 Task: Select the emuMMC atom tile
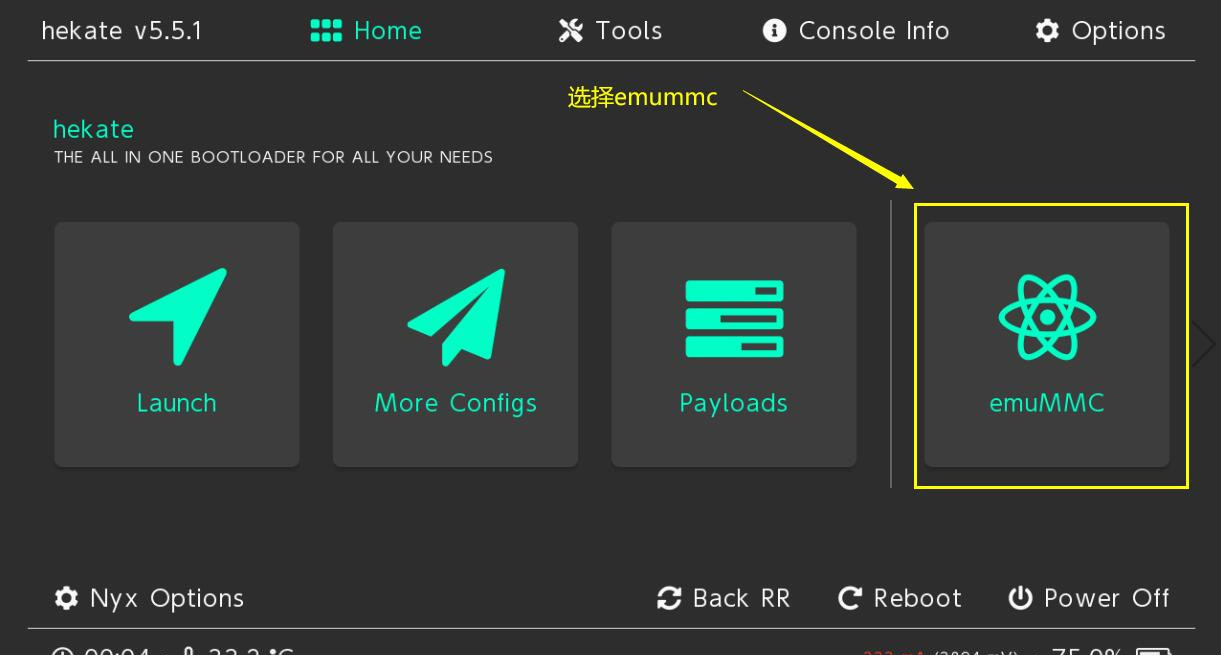(1046, 344)
